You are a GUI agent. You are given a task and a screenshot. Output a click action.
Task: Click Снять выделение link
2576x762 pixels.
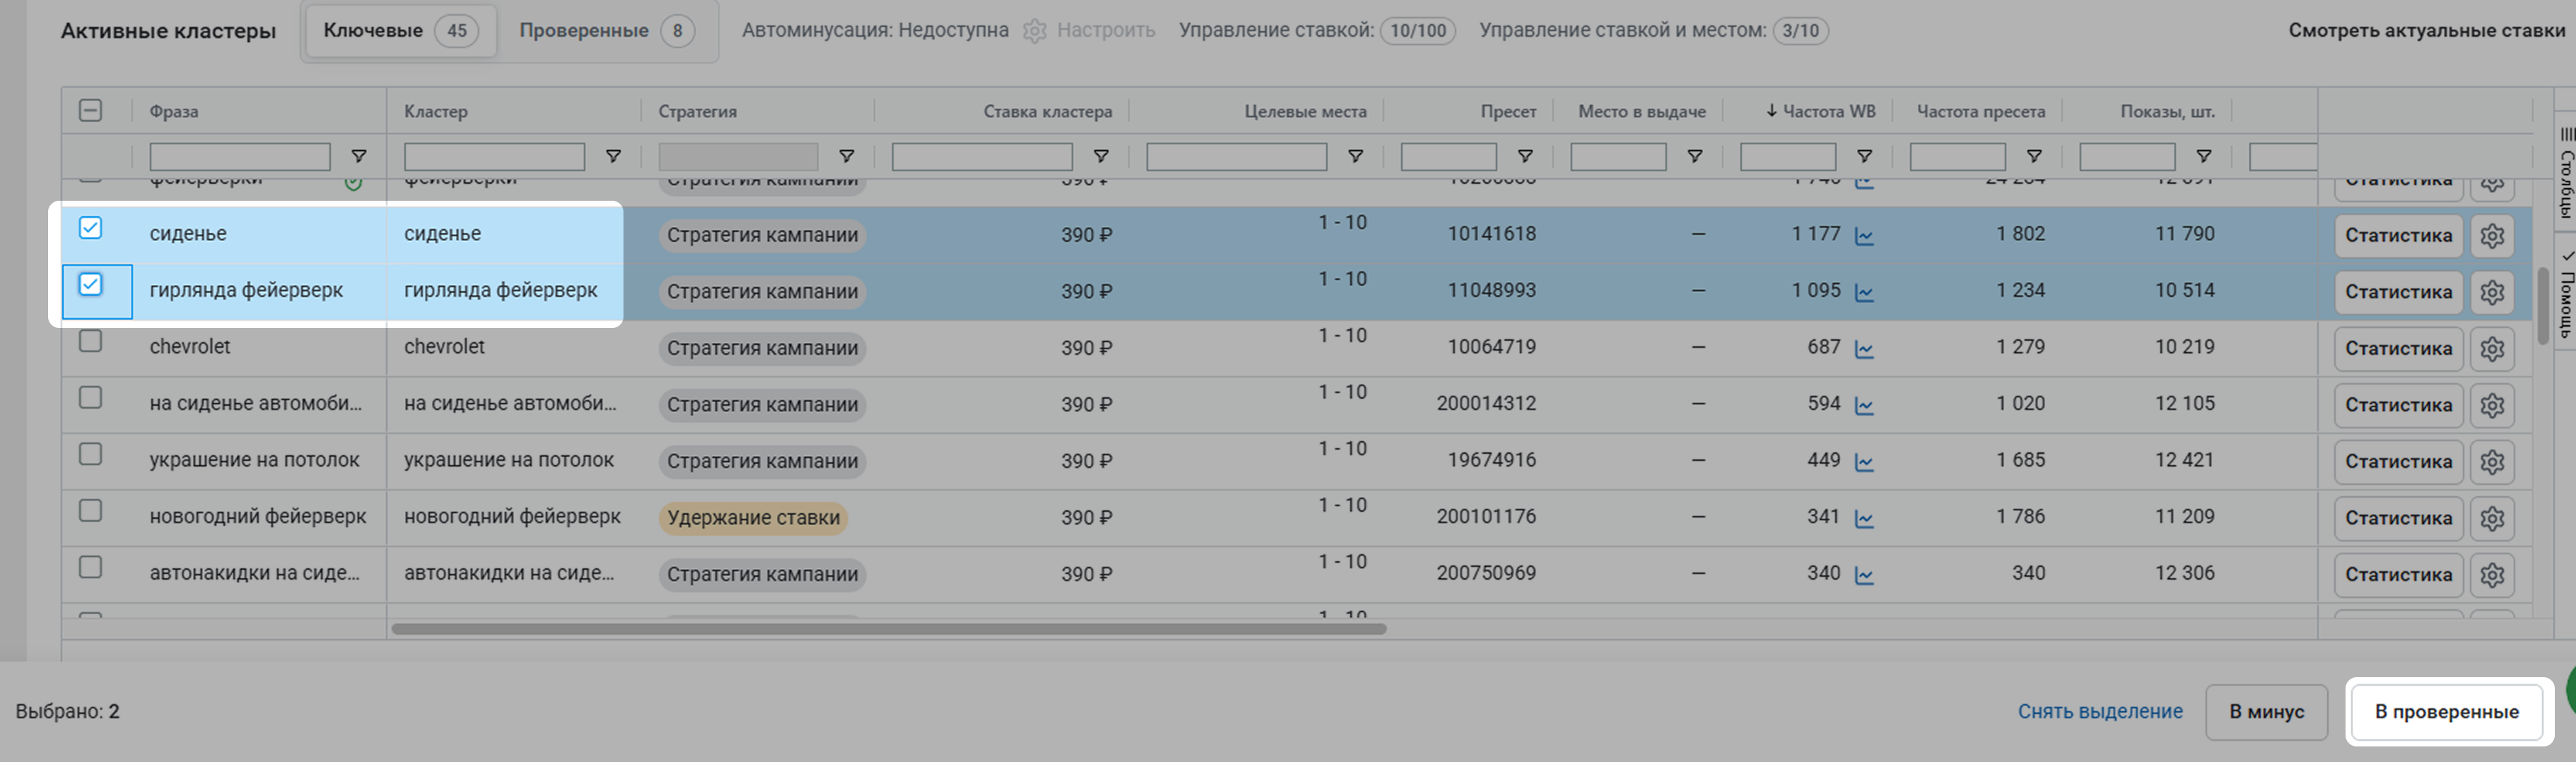pos(2099,711)
